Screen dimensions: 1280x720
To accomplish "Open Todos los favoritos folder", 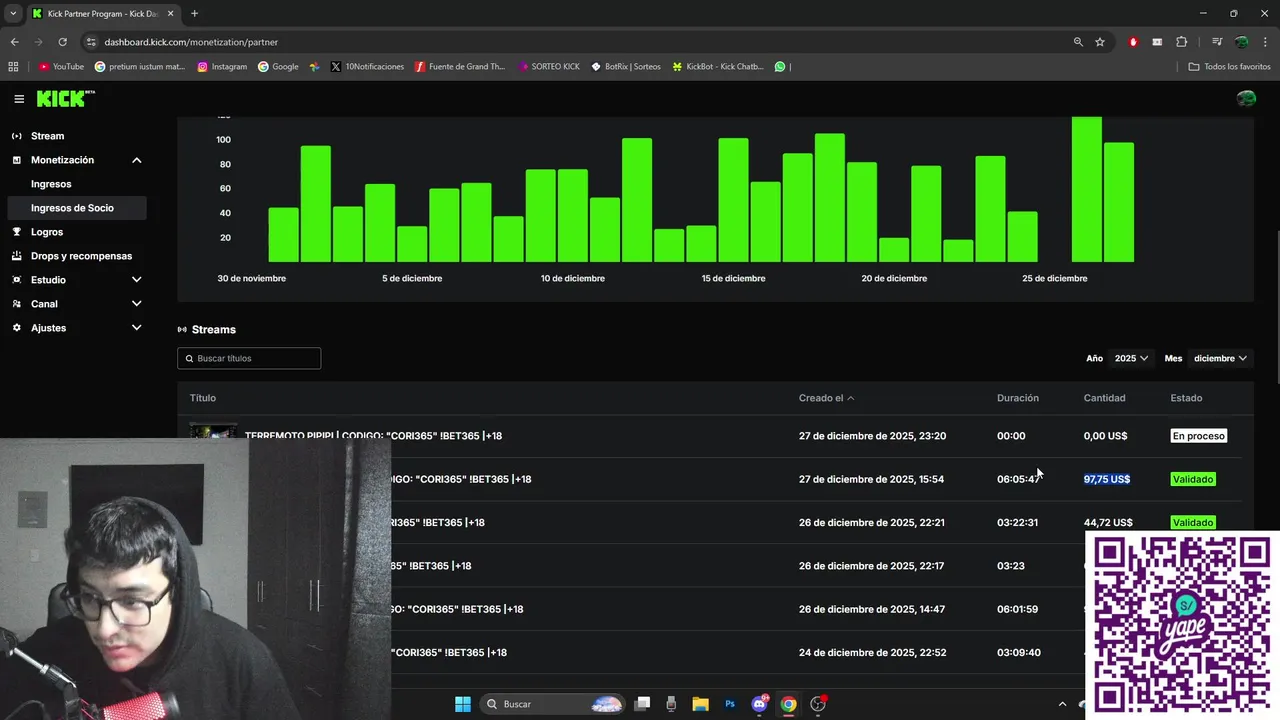I will coord(1229,66).
